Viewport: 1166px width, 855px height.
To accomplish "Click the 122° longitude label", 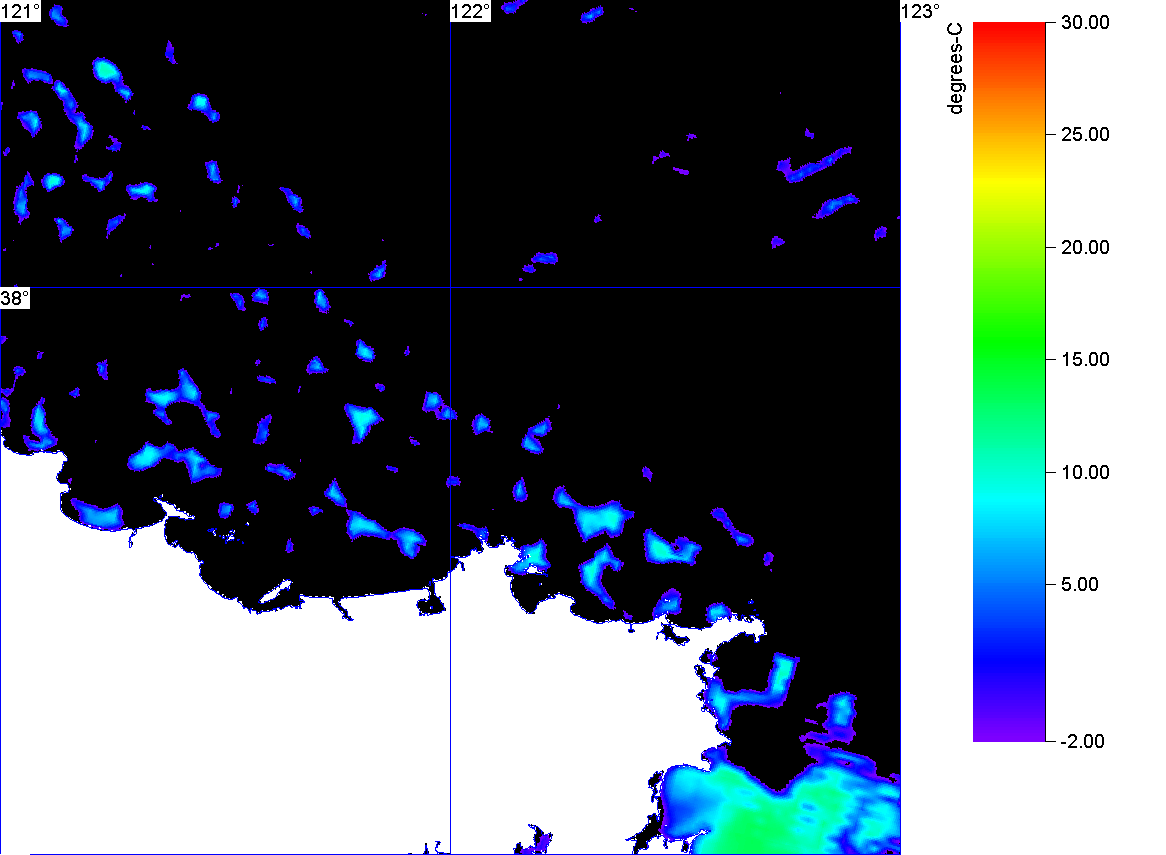I will [471, 12].
